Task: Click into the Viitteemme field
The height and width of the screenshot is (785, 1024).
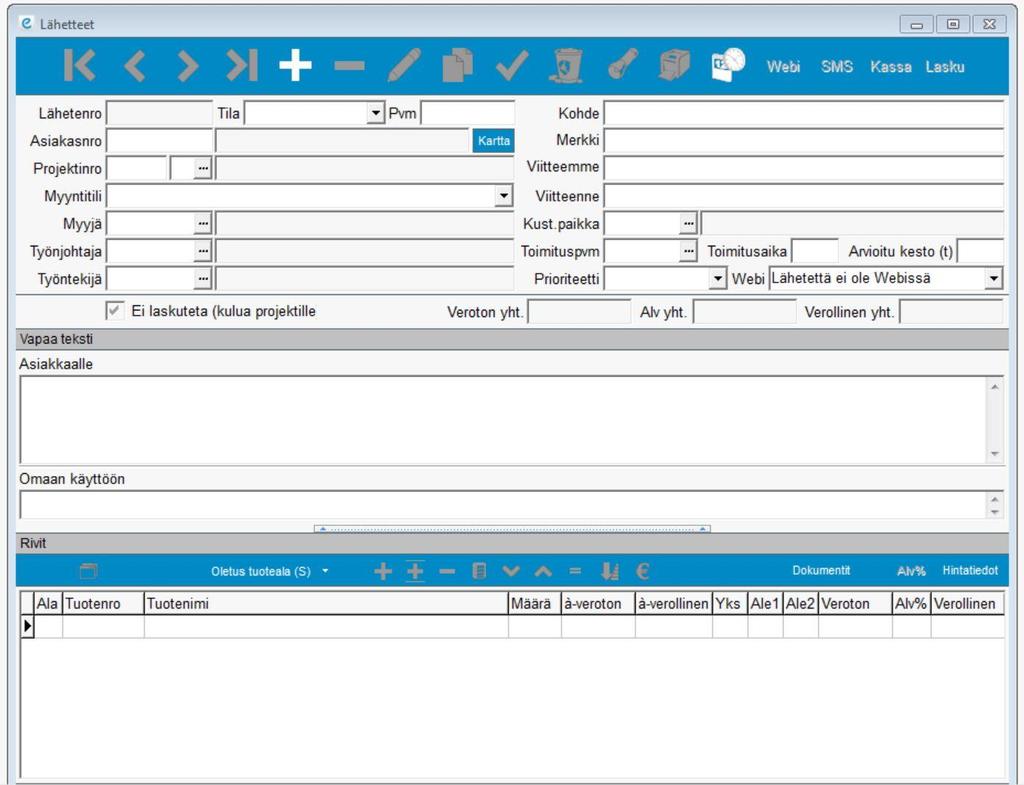Action: tap(803, 168)
